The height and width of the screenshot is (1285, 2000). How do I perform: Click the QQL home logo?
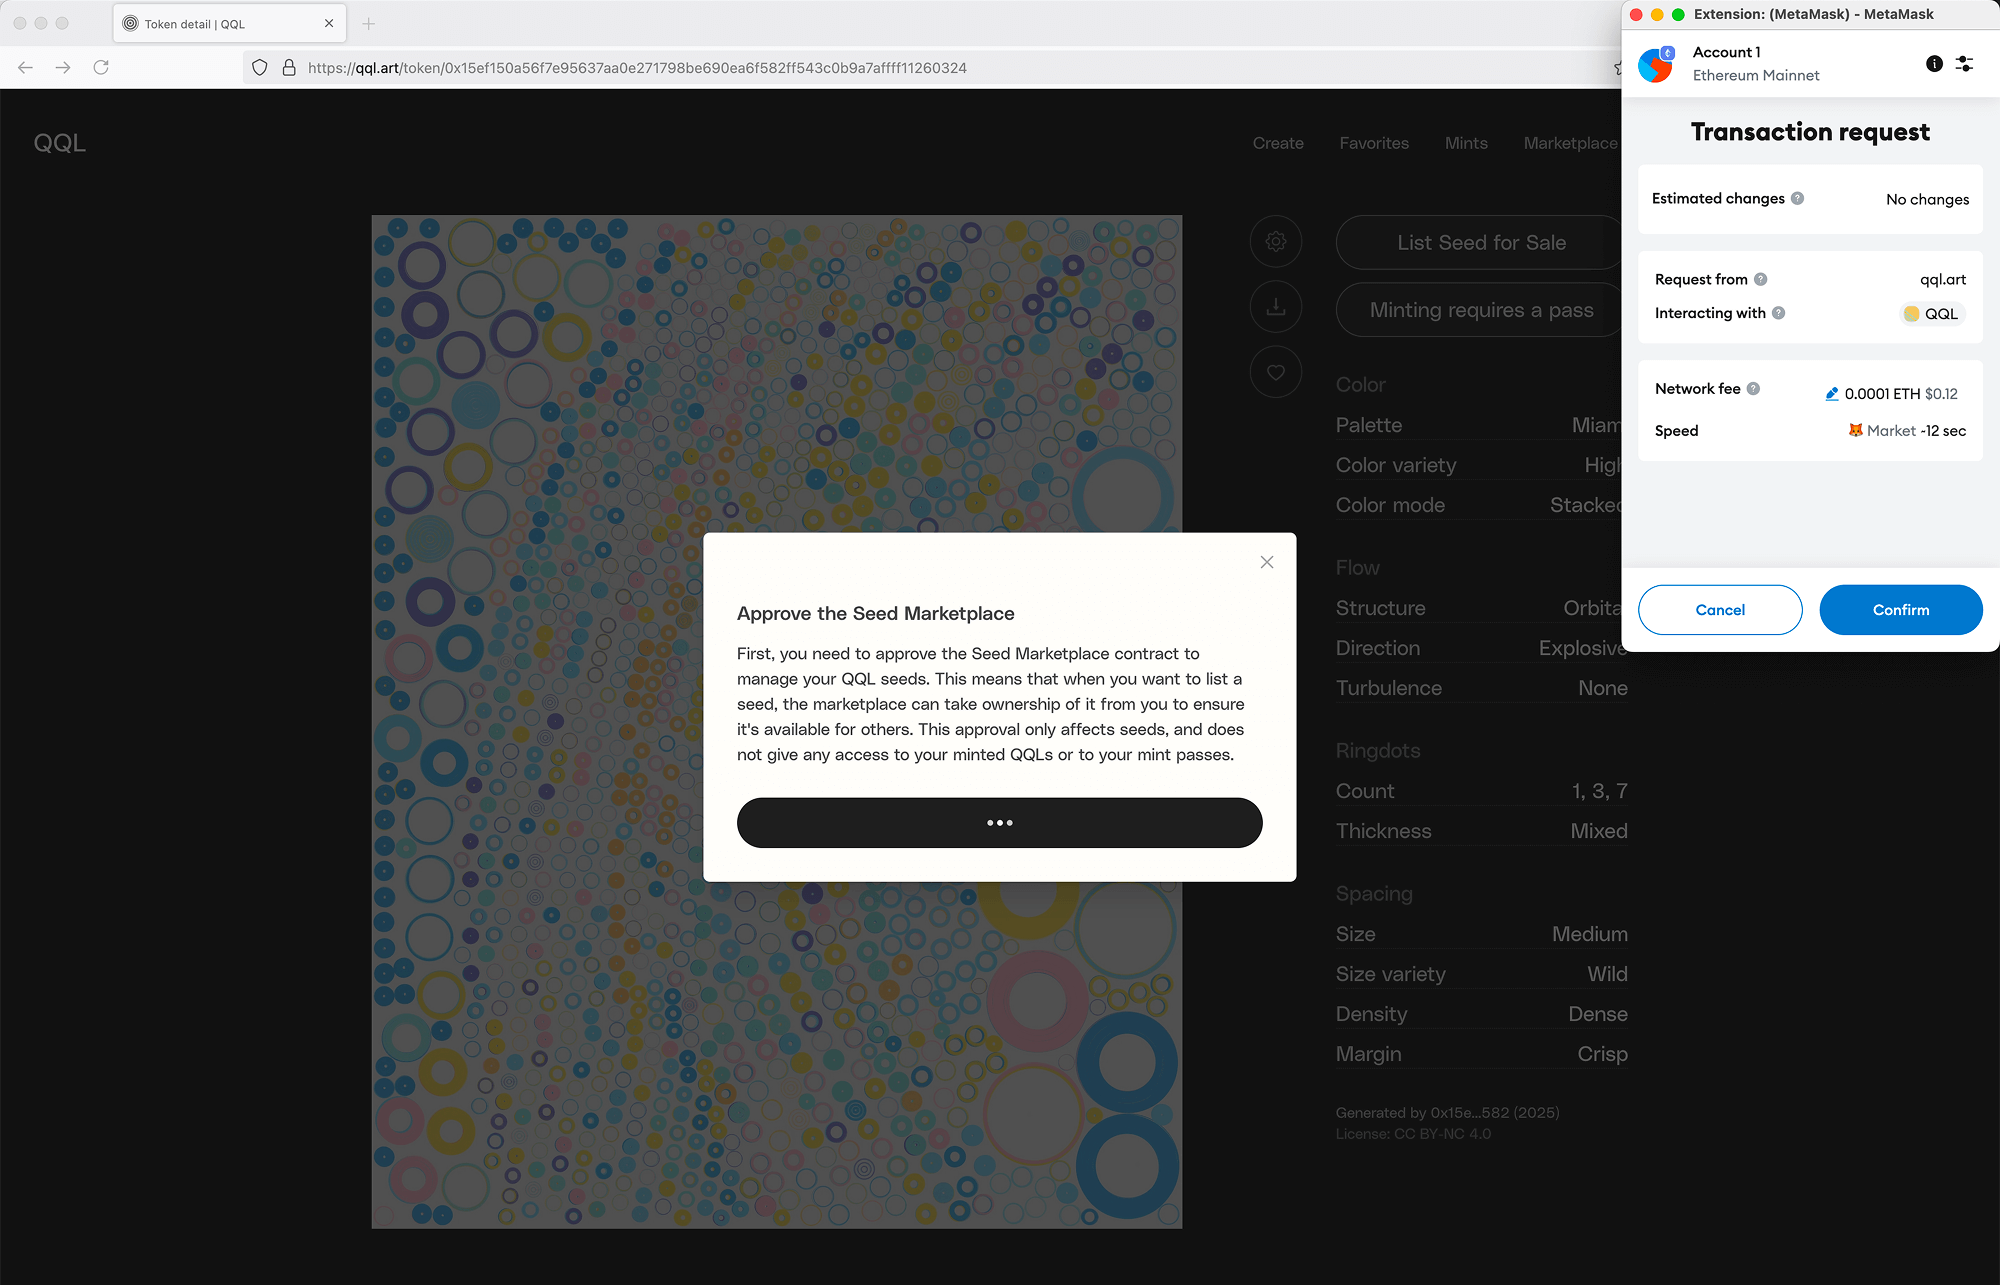[60, 143]
